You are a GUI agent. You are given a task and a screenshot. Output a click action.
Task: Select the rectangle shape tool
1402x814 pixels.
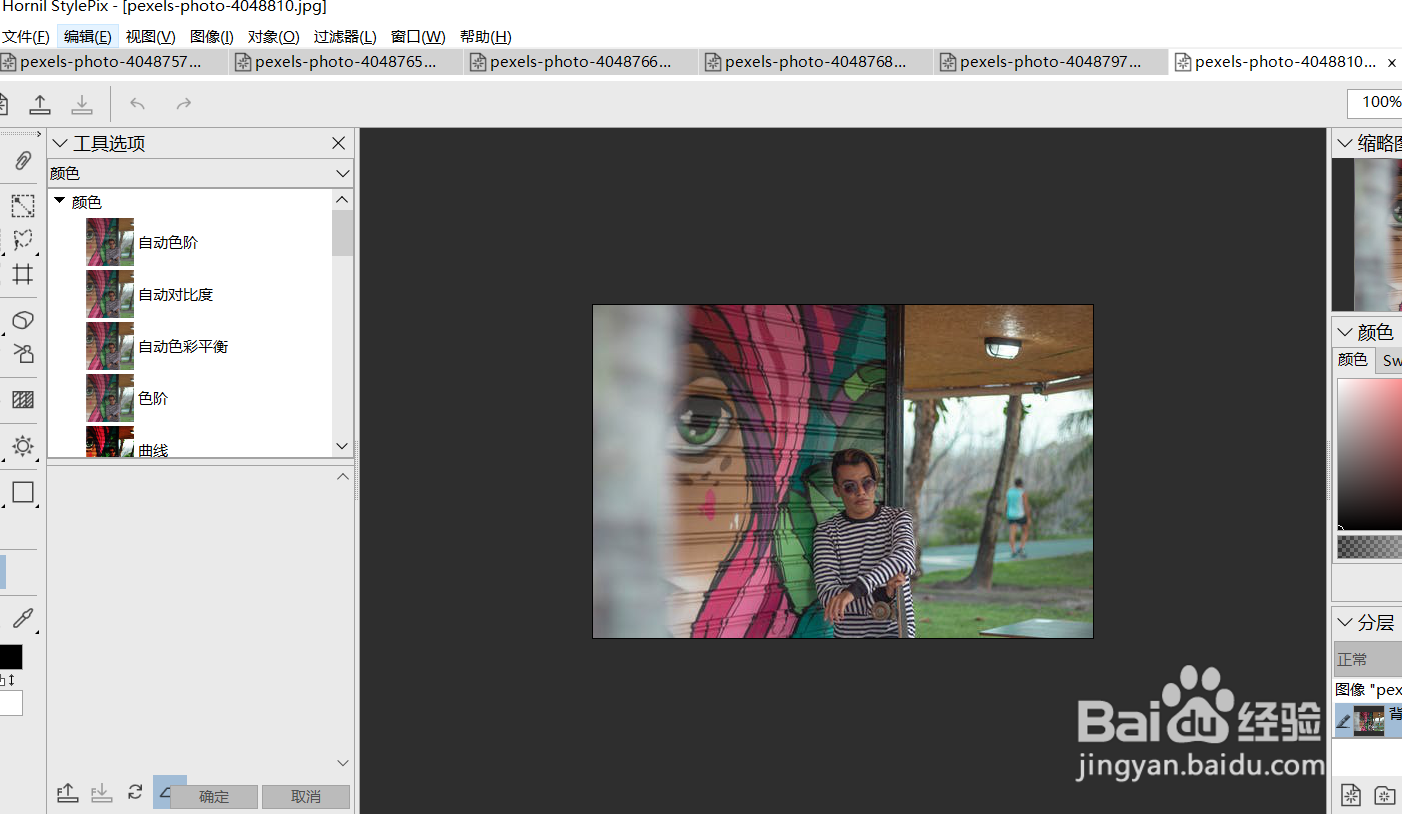pyautogui.click(x=23, y=492)
